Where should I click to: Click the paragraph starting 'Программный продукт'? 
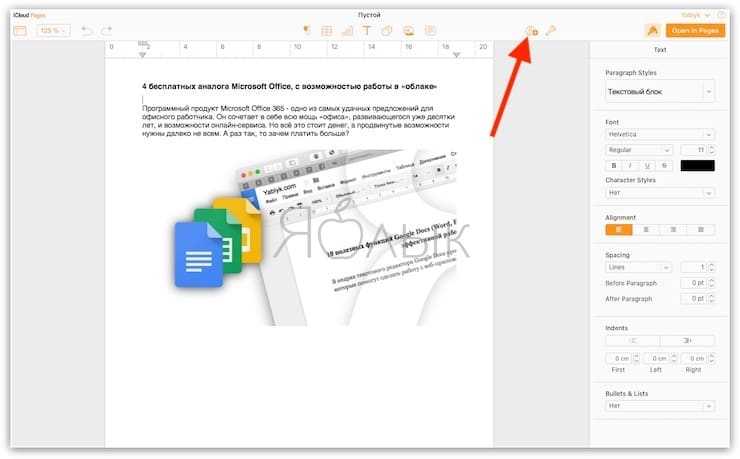pyautogui.click(x=298, y=121)
